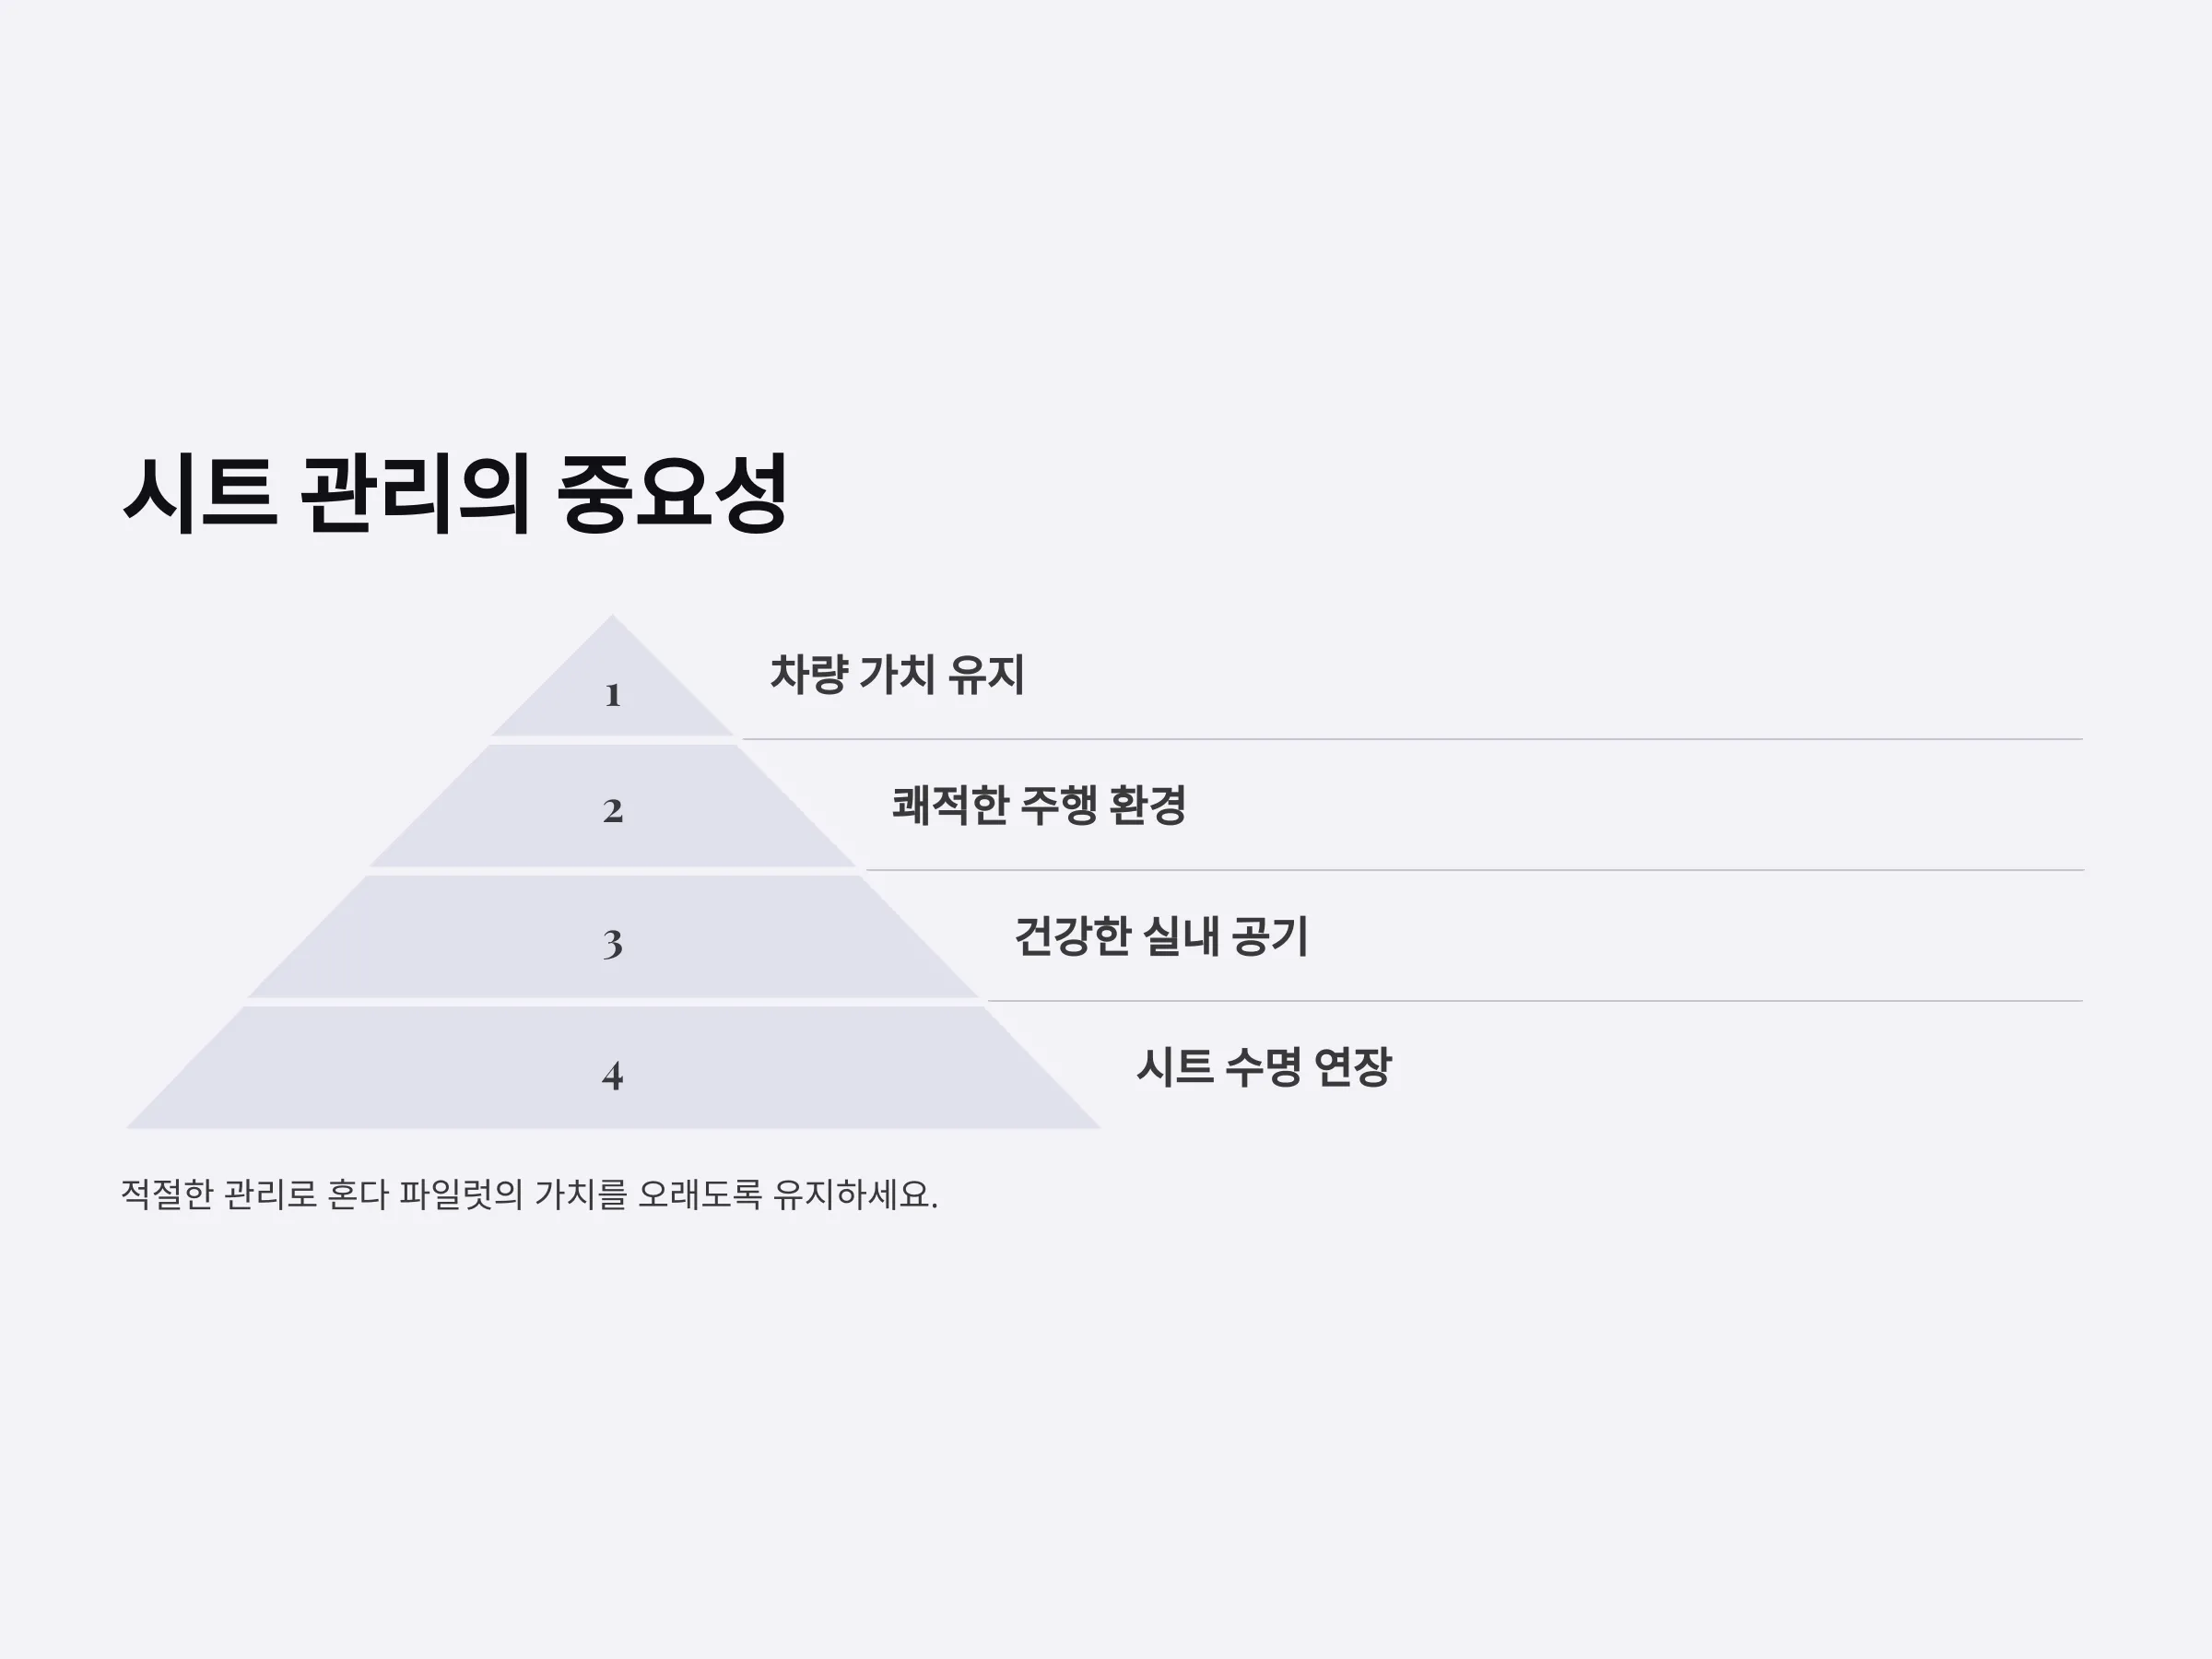Click the word 혼다 in the caption

coord(358,1194)
